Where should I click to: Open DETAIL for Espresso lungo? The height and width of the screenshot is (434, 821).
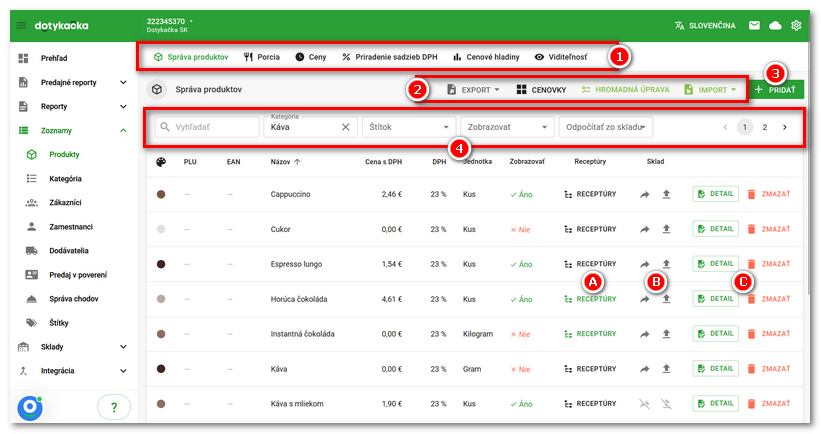tap(715, 264)
